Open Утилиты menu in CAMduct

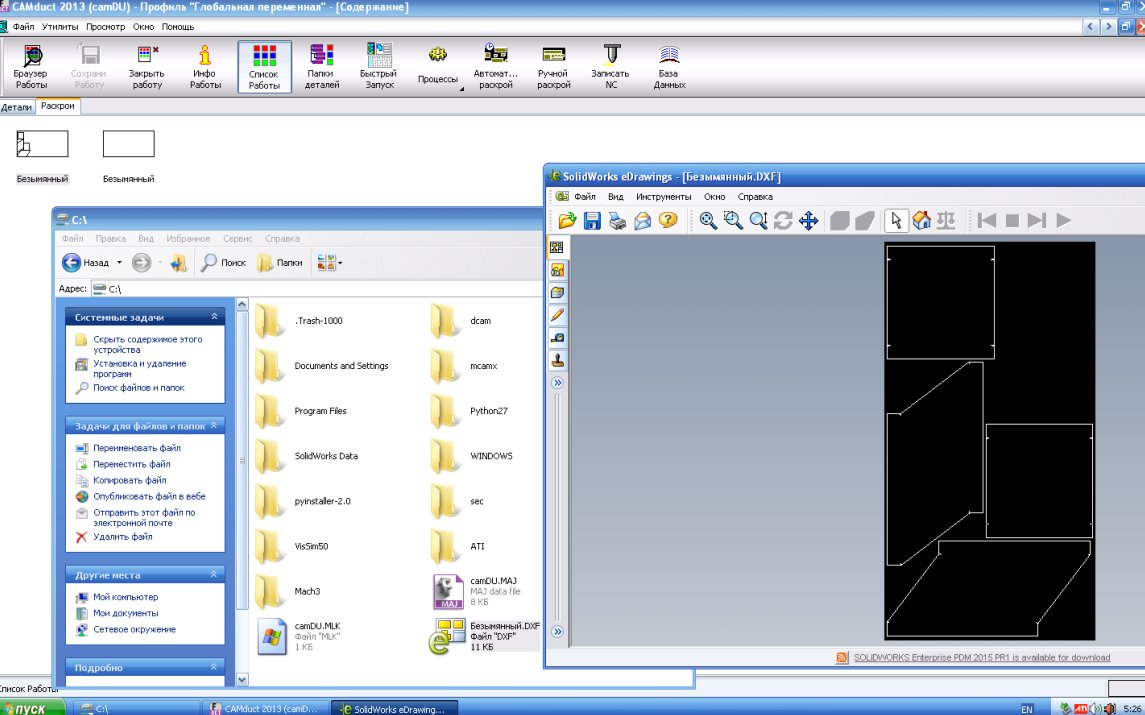[60, 27]
